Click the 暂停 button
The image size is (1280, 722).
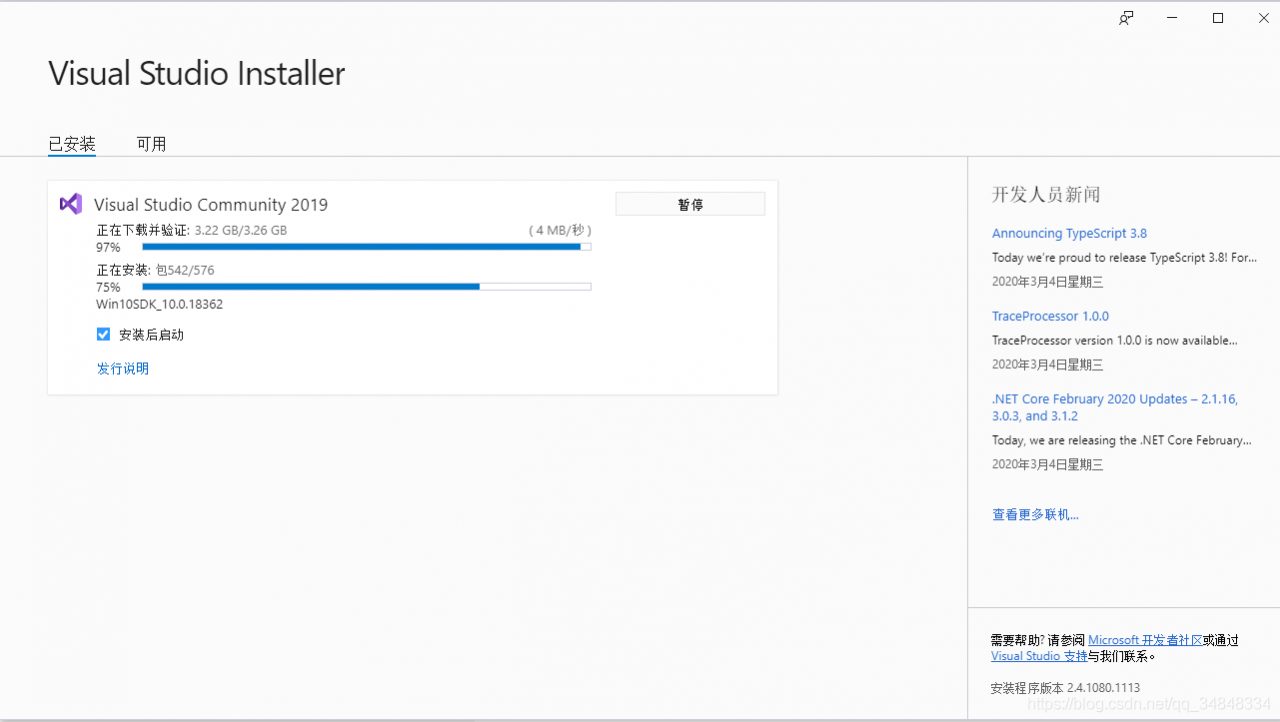(x=690, y=204)
